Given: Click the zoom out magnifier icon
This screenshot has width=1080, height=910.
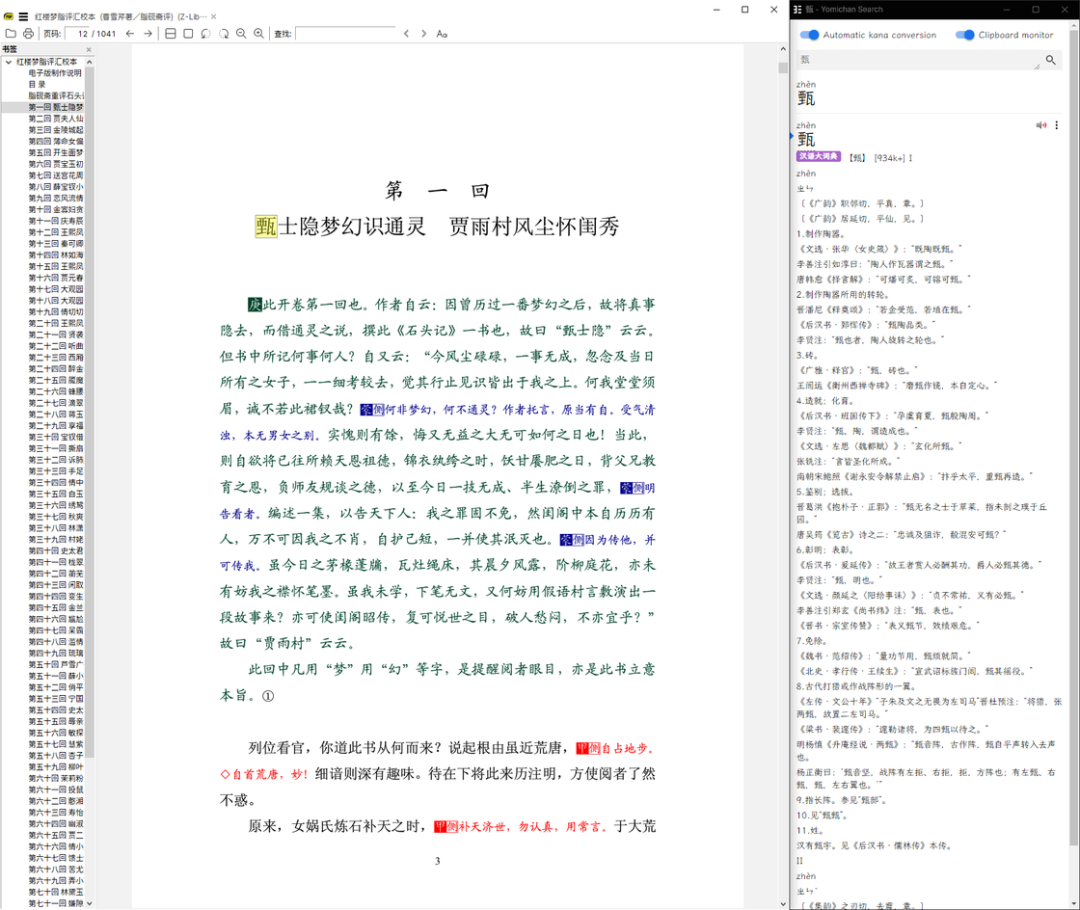Looking at the screenshot, I should 241,34.
